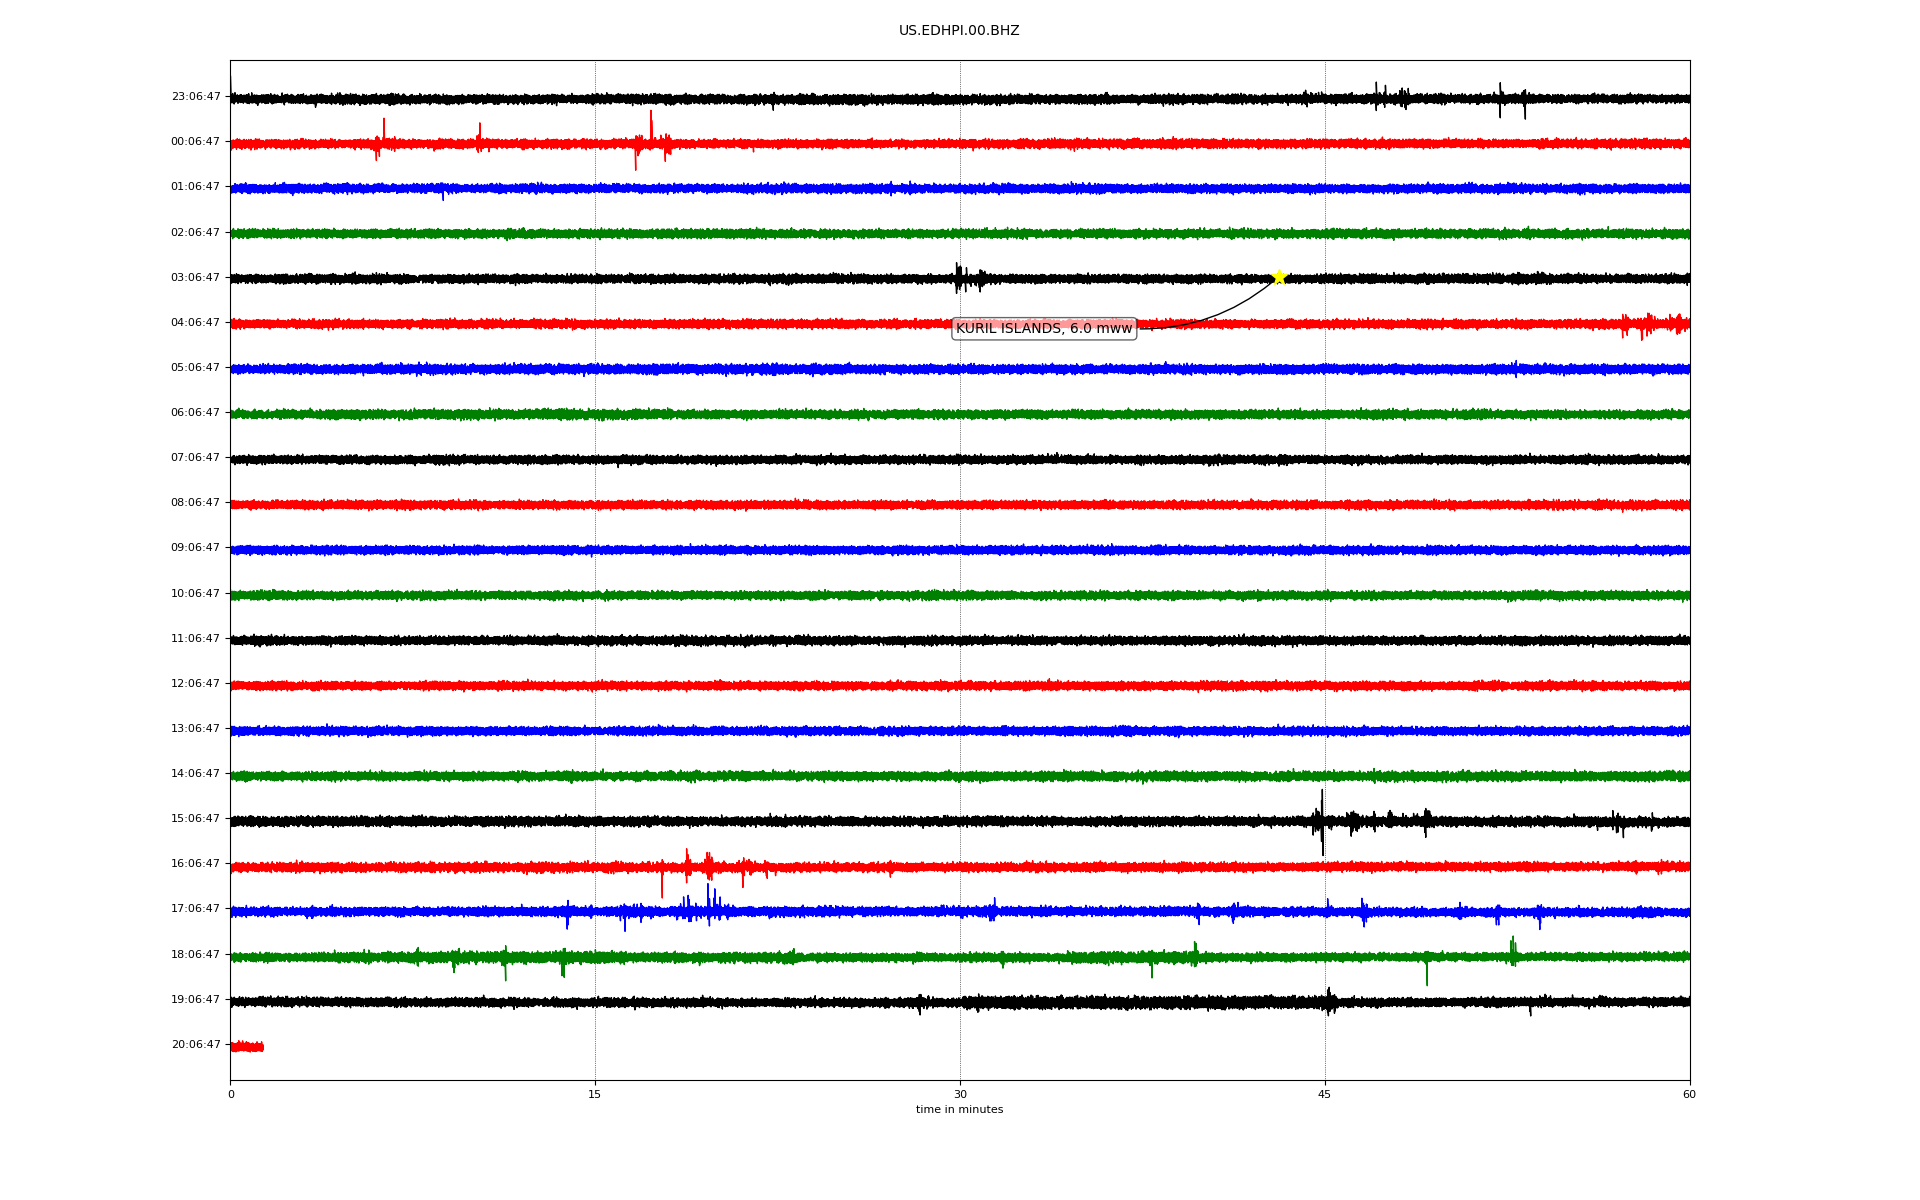Click the yellow star earthquake marker
This screenshot has width=1920, height=1200.
point(1279,277)
